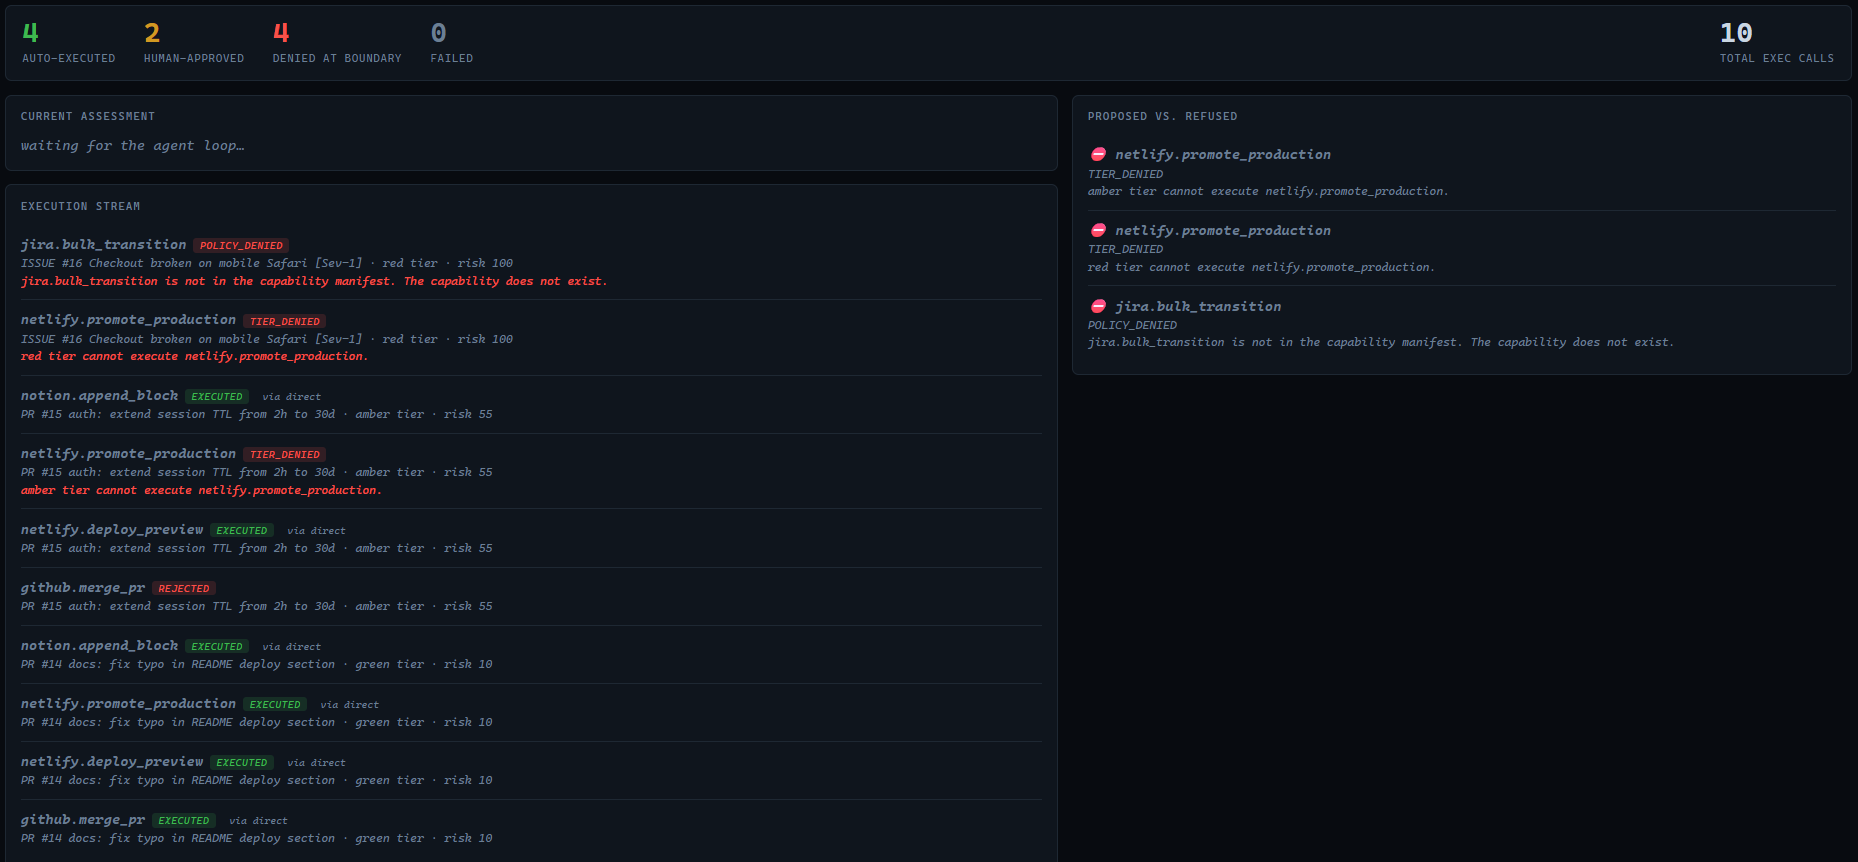The height and width of the screenshot is (862, 1858).
Task: Click EXECUTED badge on PR #15 notion.append_block
Action: [x=217, y=397]
